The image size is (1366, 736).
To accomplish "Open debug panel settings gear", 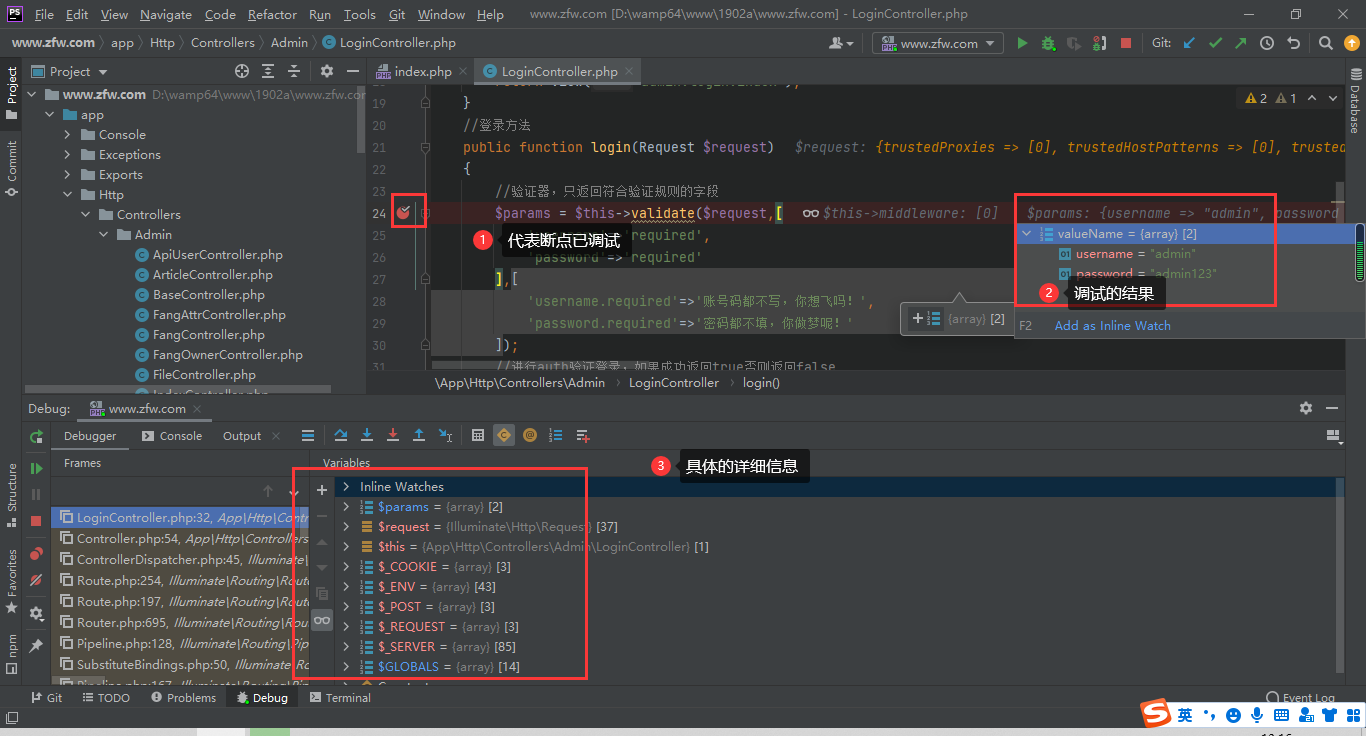I will 1306,408.
